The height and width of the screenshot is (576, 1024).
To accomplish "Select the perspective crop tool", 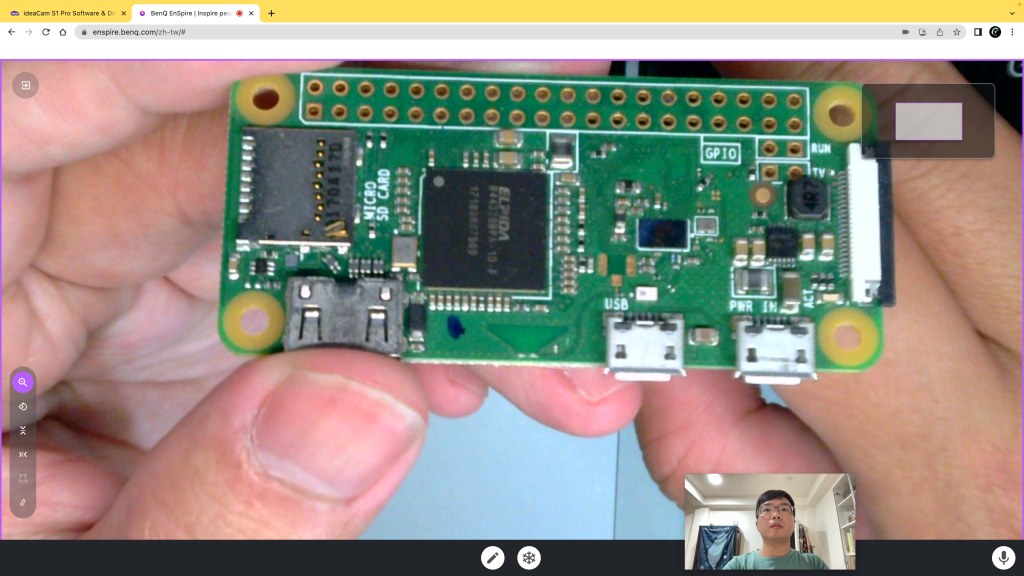I will [22, 478].
